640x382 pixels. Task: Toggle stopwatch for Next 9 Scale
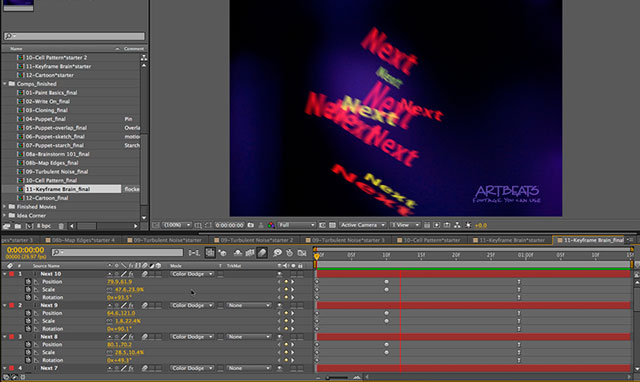coord(28,321)
